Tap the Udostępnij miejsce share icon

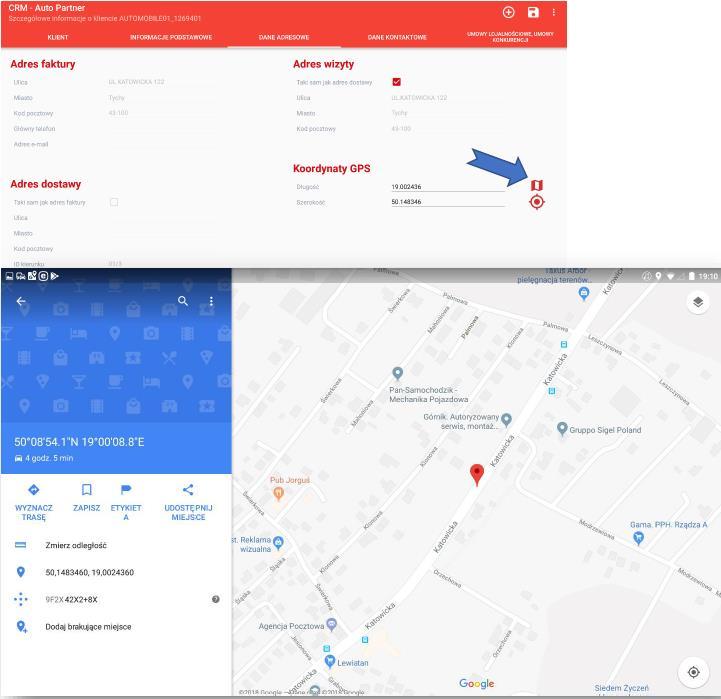tap(188, 490)
